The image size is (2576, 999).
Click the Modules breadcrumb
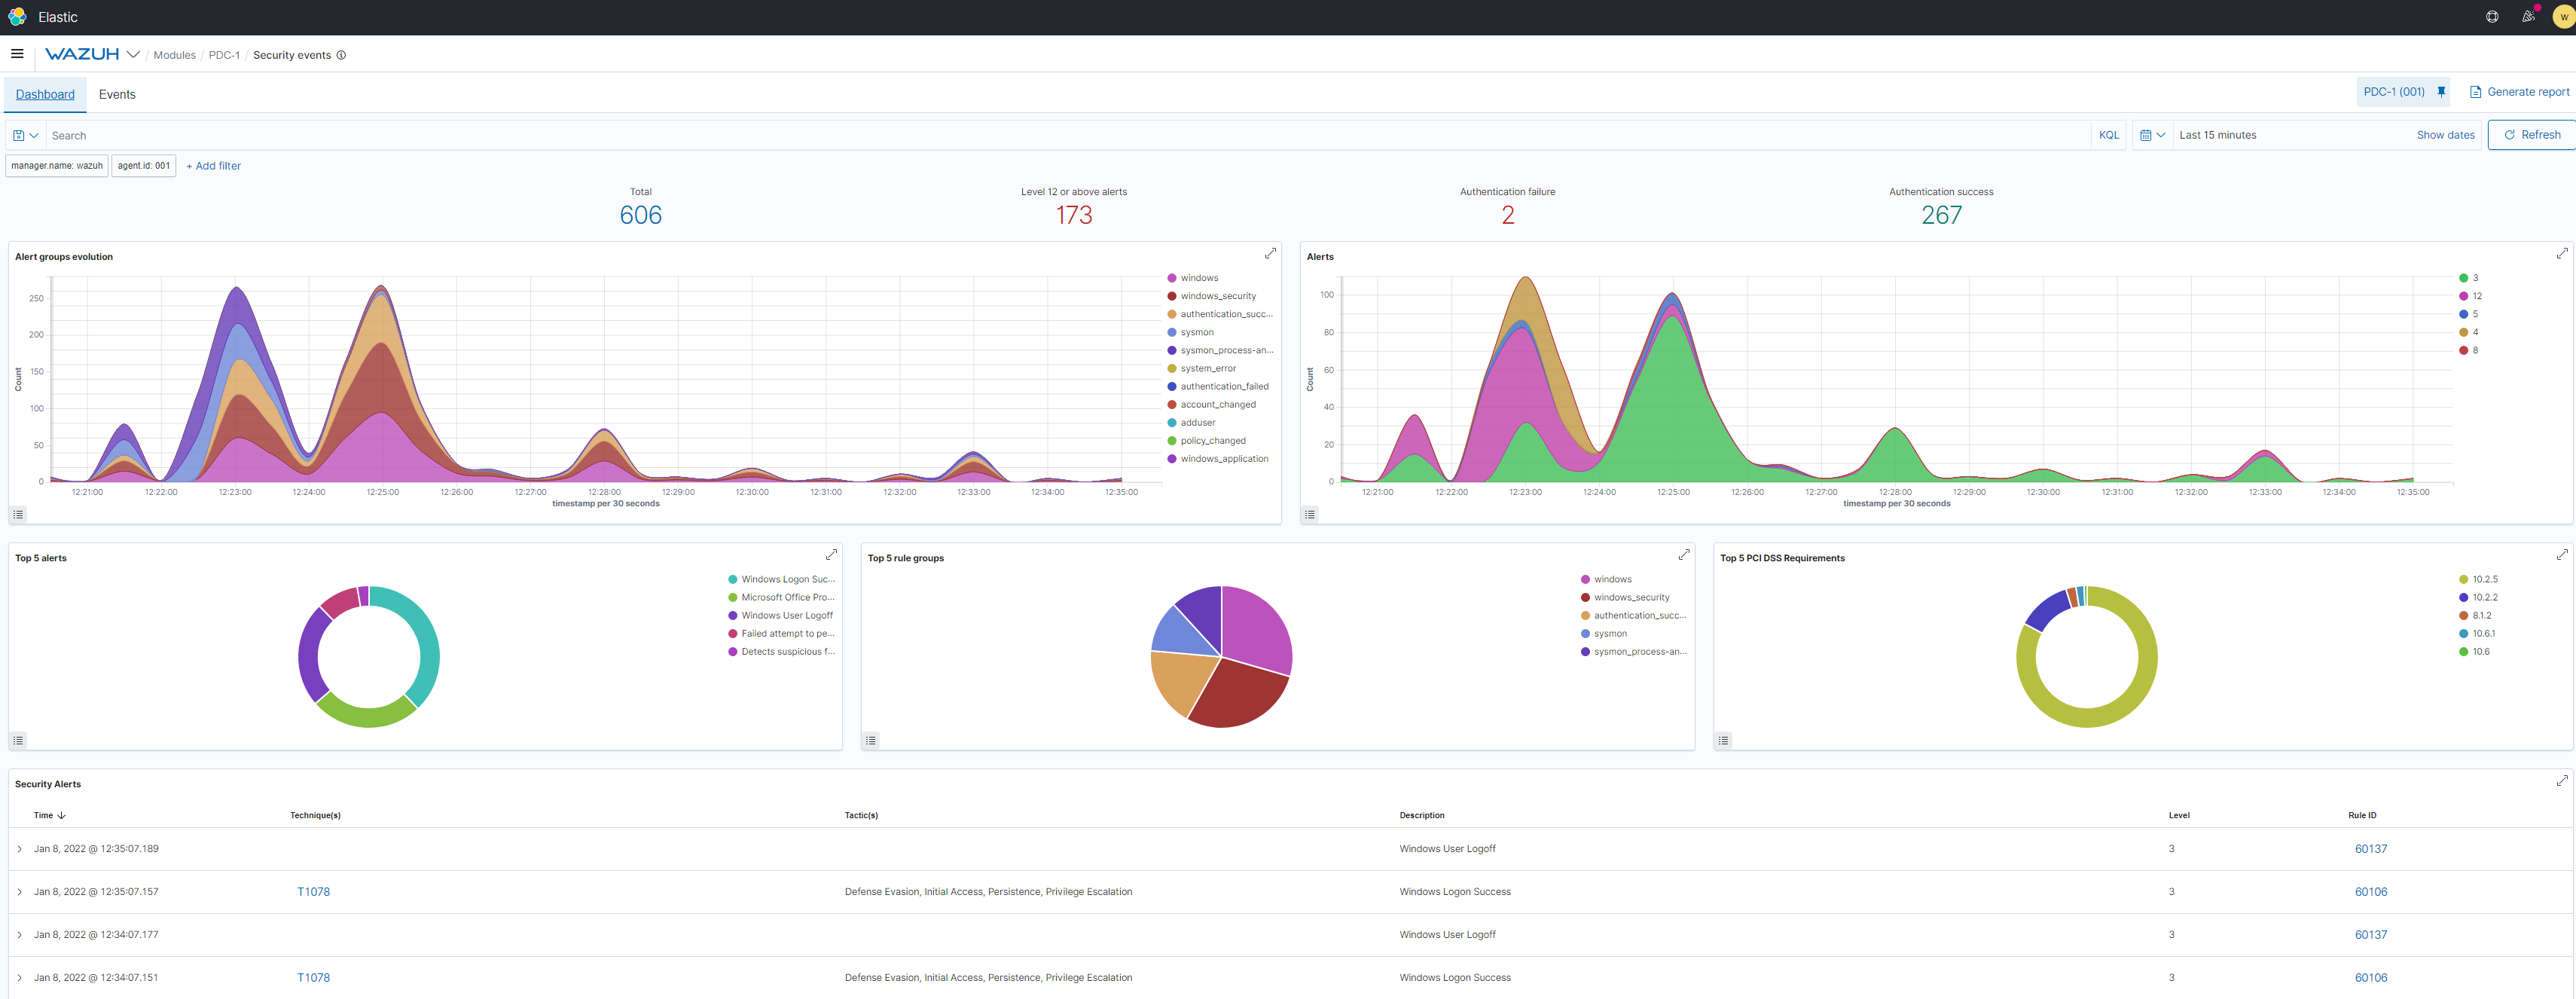[174, 55]
